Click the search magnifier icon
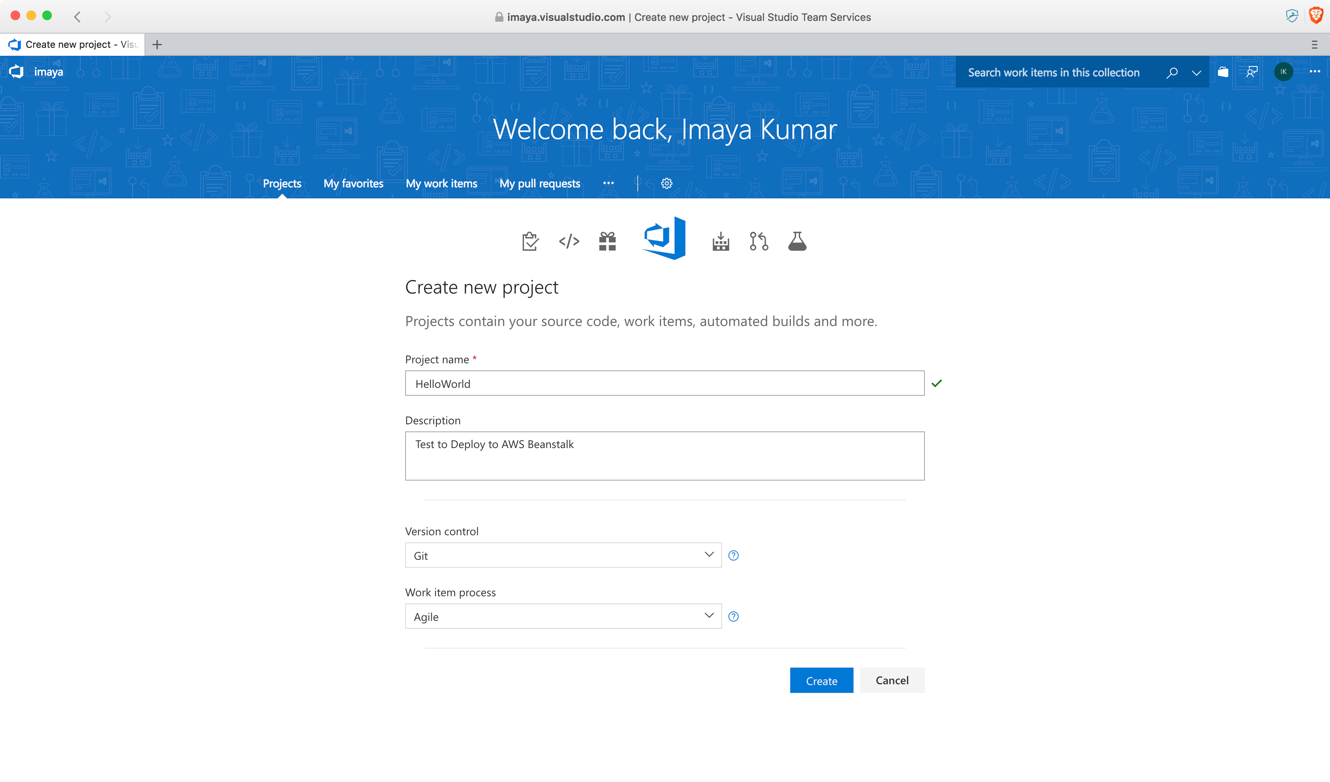Viewport: 1330px width, 782px height. 1172,72
